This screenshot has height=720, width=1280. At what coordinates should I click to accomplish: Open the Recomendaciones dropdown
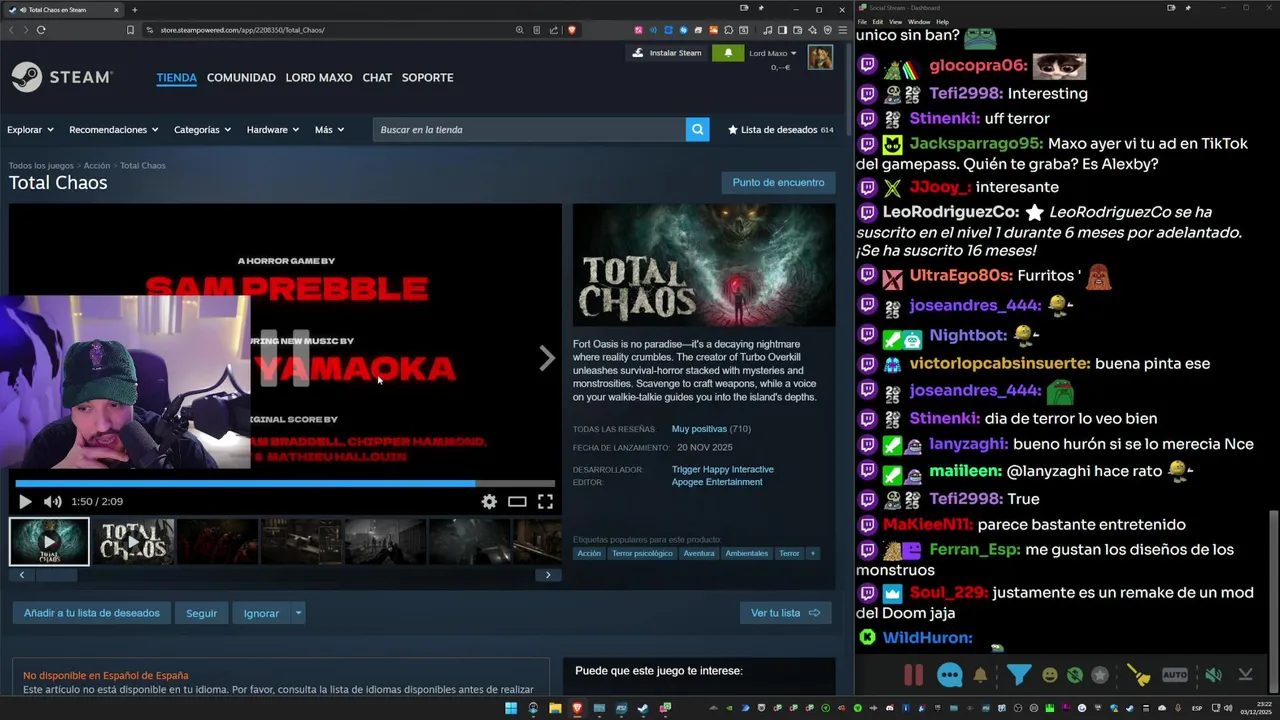(114, 130)
